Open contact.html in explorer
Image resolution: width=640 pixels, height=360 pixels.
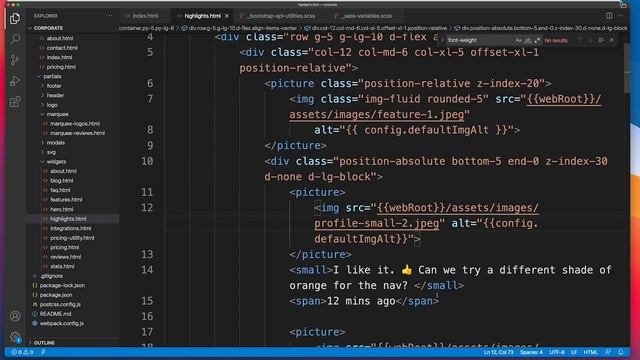tap(62, 48)
